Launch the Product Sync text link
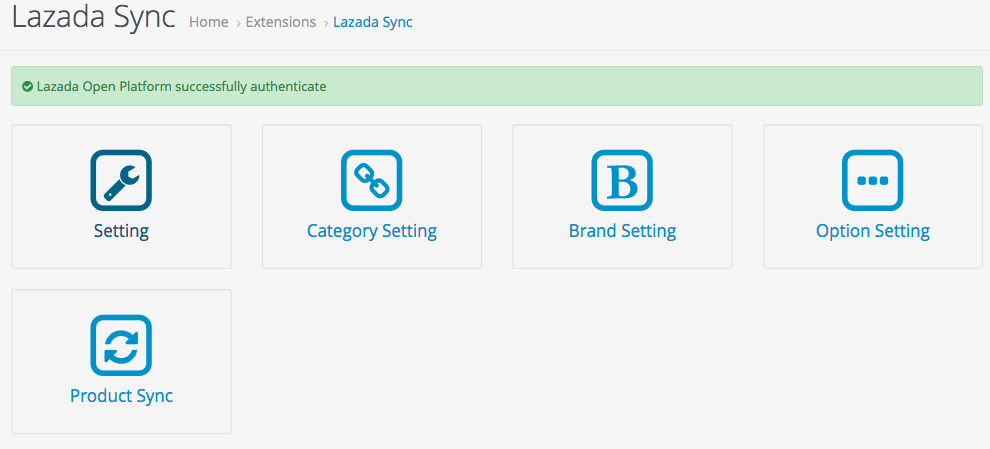This screenshot has height=449, width=990. click(x=121, y=396)
